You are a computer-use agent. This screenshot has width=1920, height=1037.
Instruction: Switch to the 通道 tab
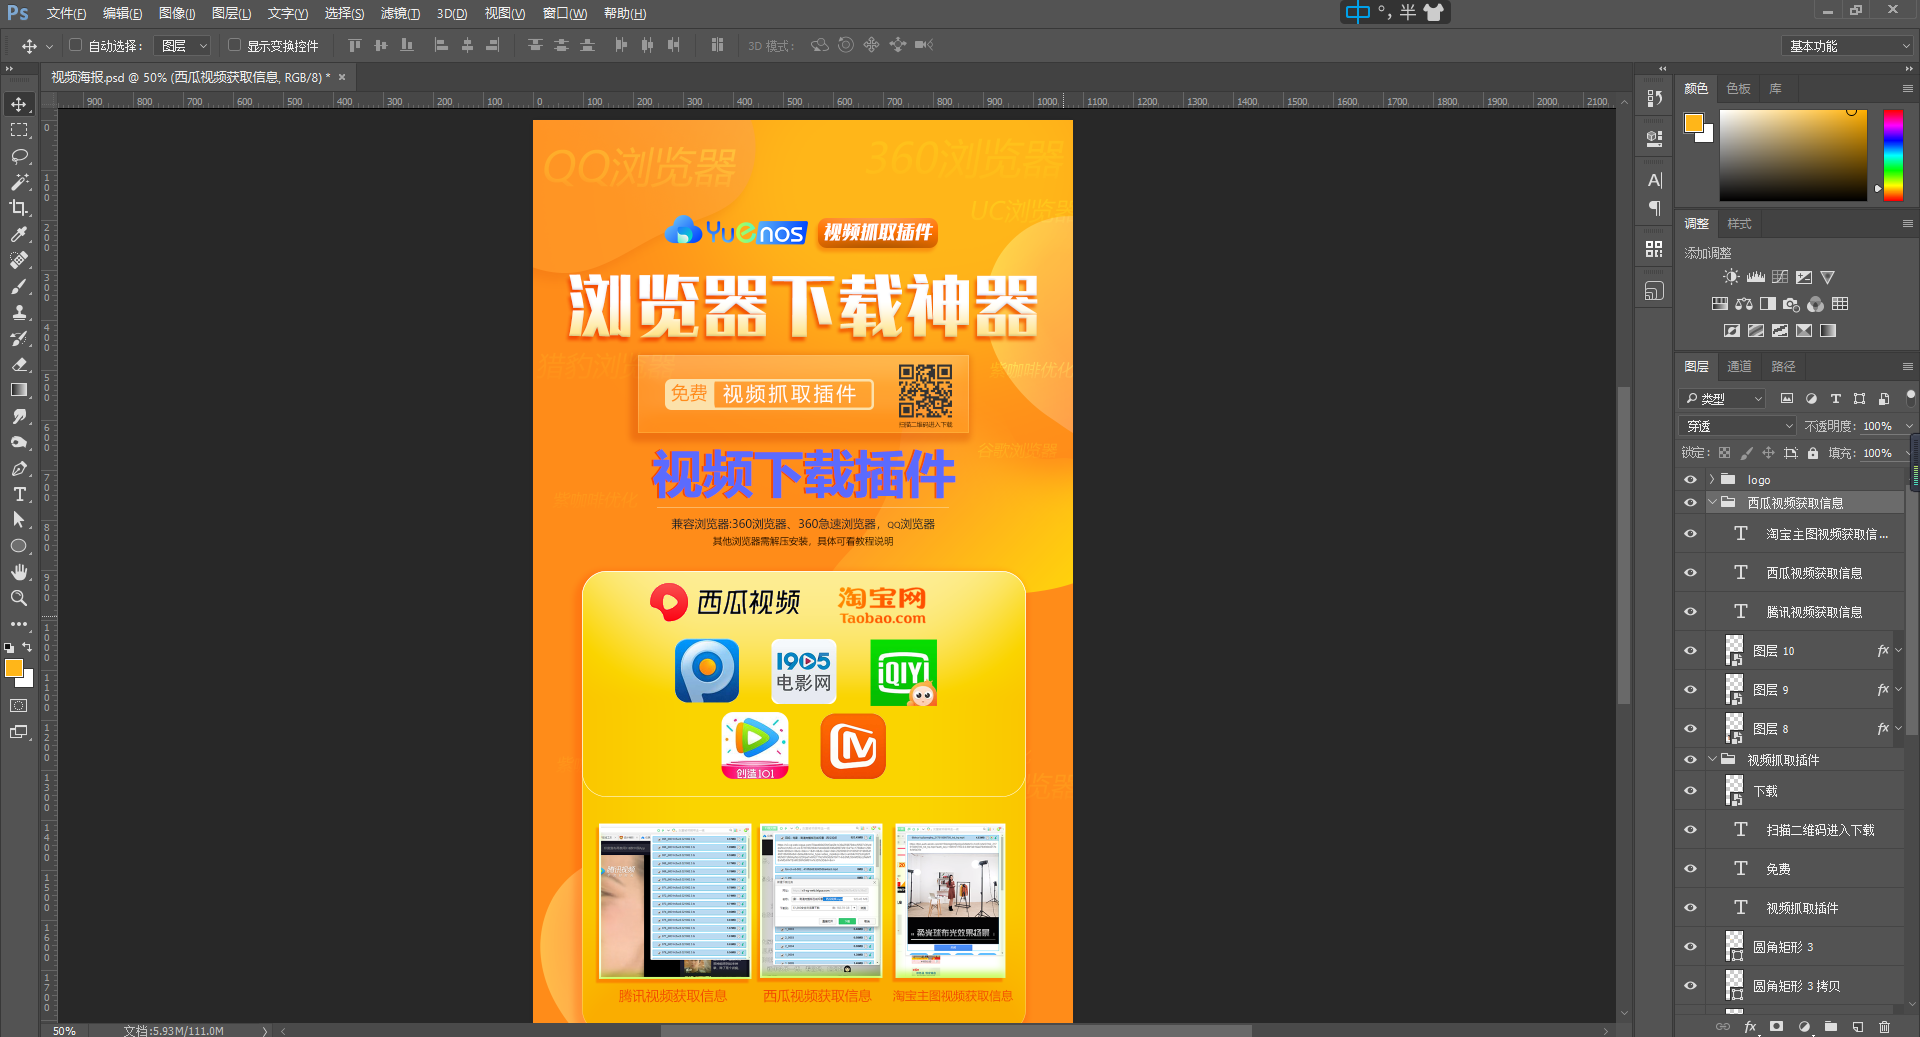click(1739, 367)
